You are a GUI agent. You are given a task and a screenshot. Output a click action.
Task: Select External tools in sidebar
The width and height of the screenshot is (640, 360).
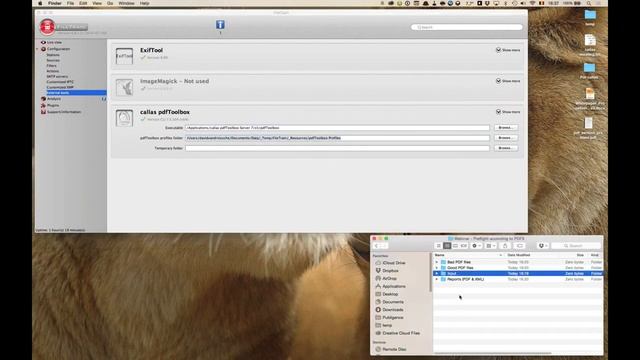point(76,93)
